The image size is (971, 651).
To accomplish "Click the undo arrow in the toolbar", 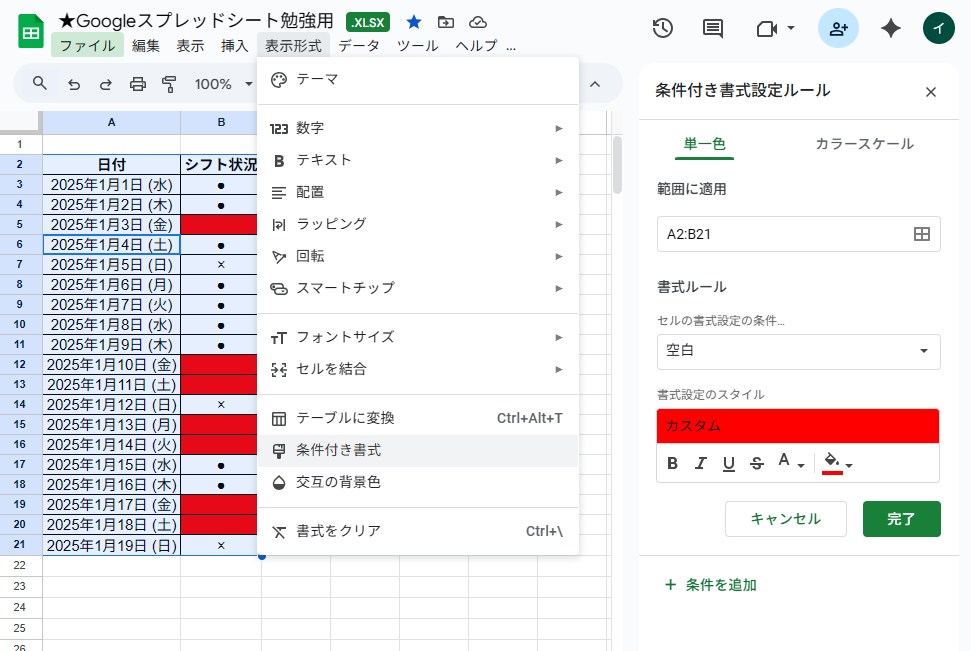I will tap(73, 84).
